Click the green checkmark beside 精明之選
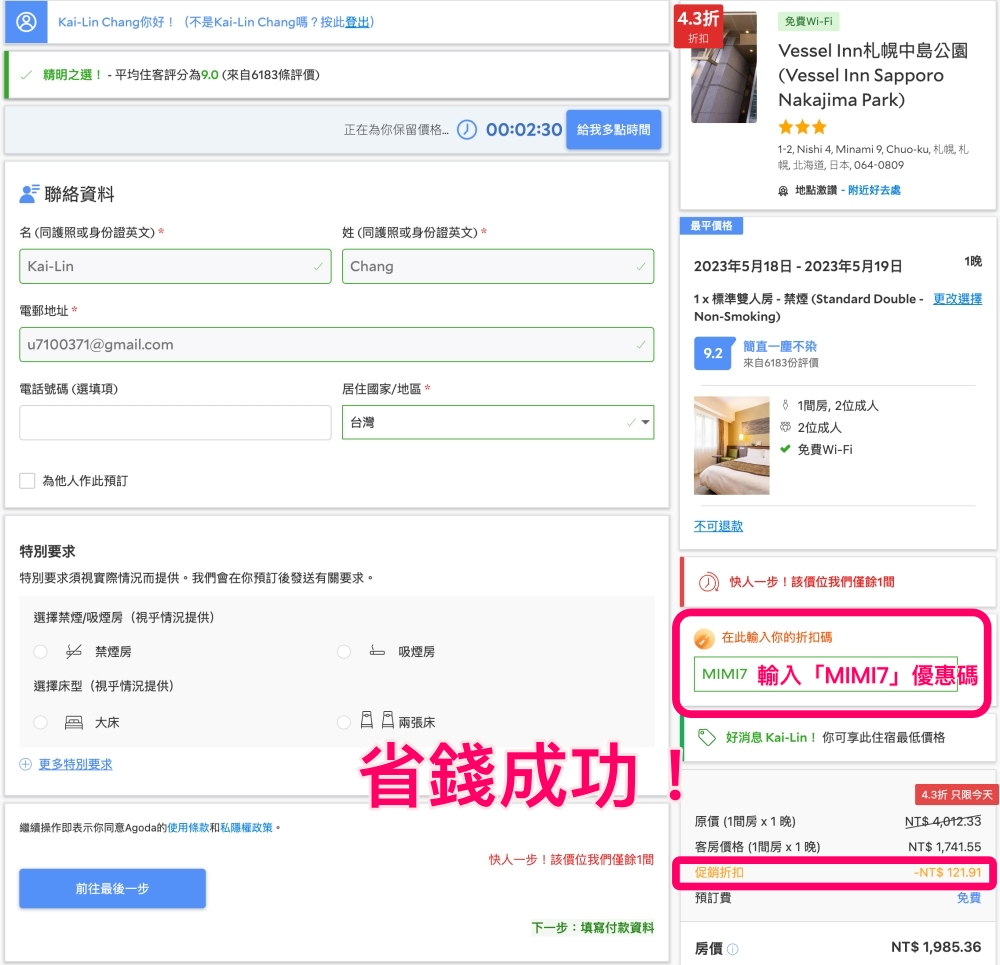1000x965 pixels. (x=26, y=75)
